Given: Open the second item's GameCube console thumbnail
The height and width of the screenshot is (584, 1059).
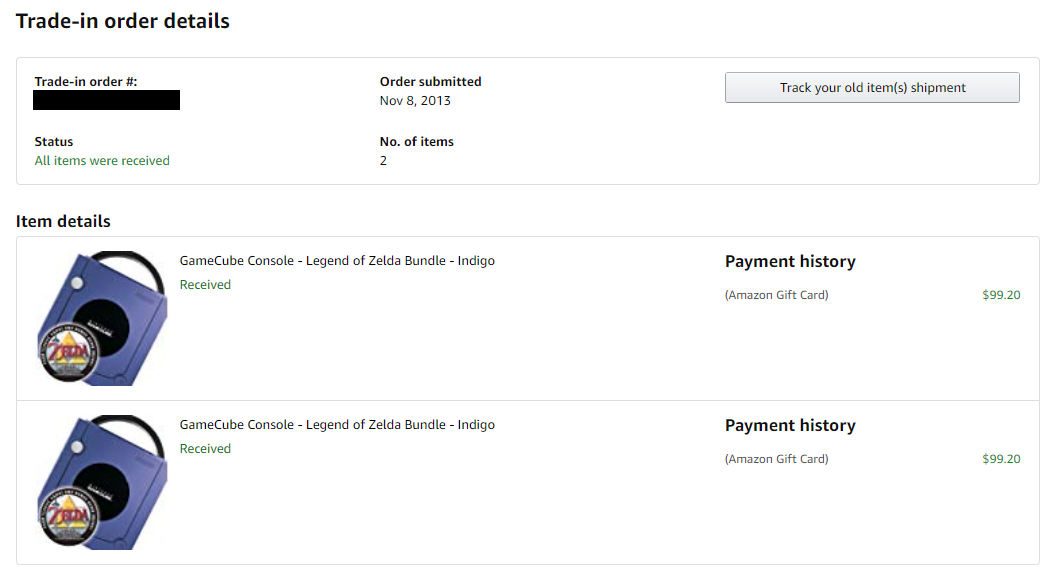Looking at the screenshot, I should click(x=101, y=482).
